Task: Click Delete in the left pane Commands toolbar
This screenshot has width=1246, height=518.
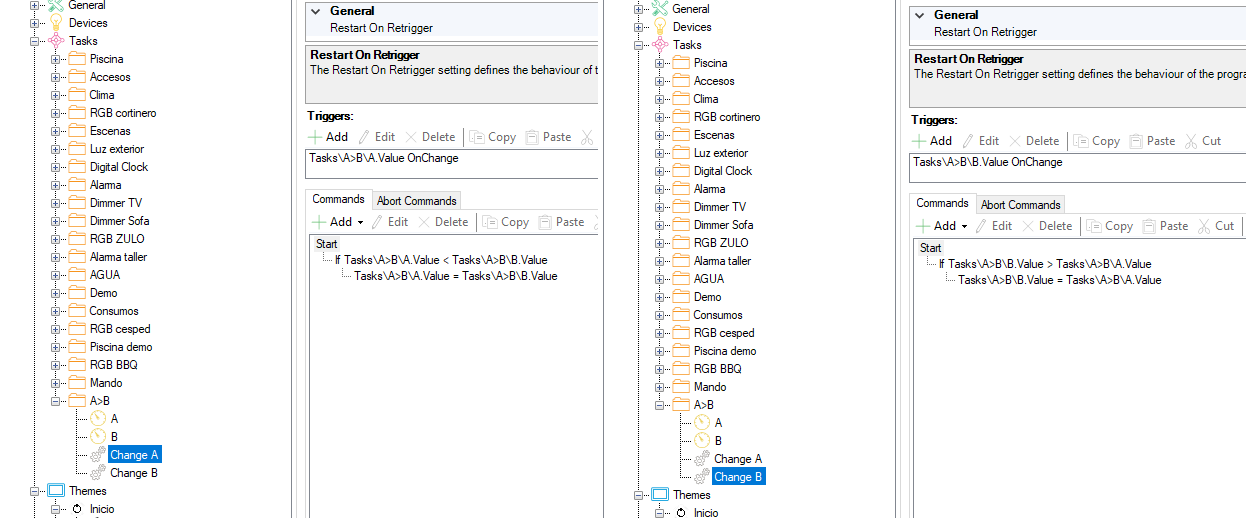Action: tap(443, 222)
